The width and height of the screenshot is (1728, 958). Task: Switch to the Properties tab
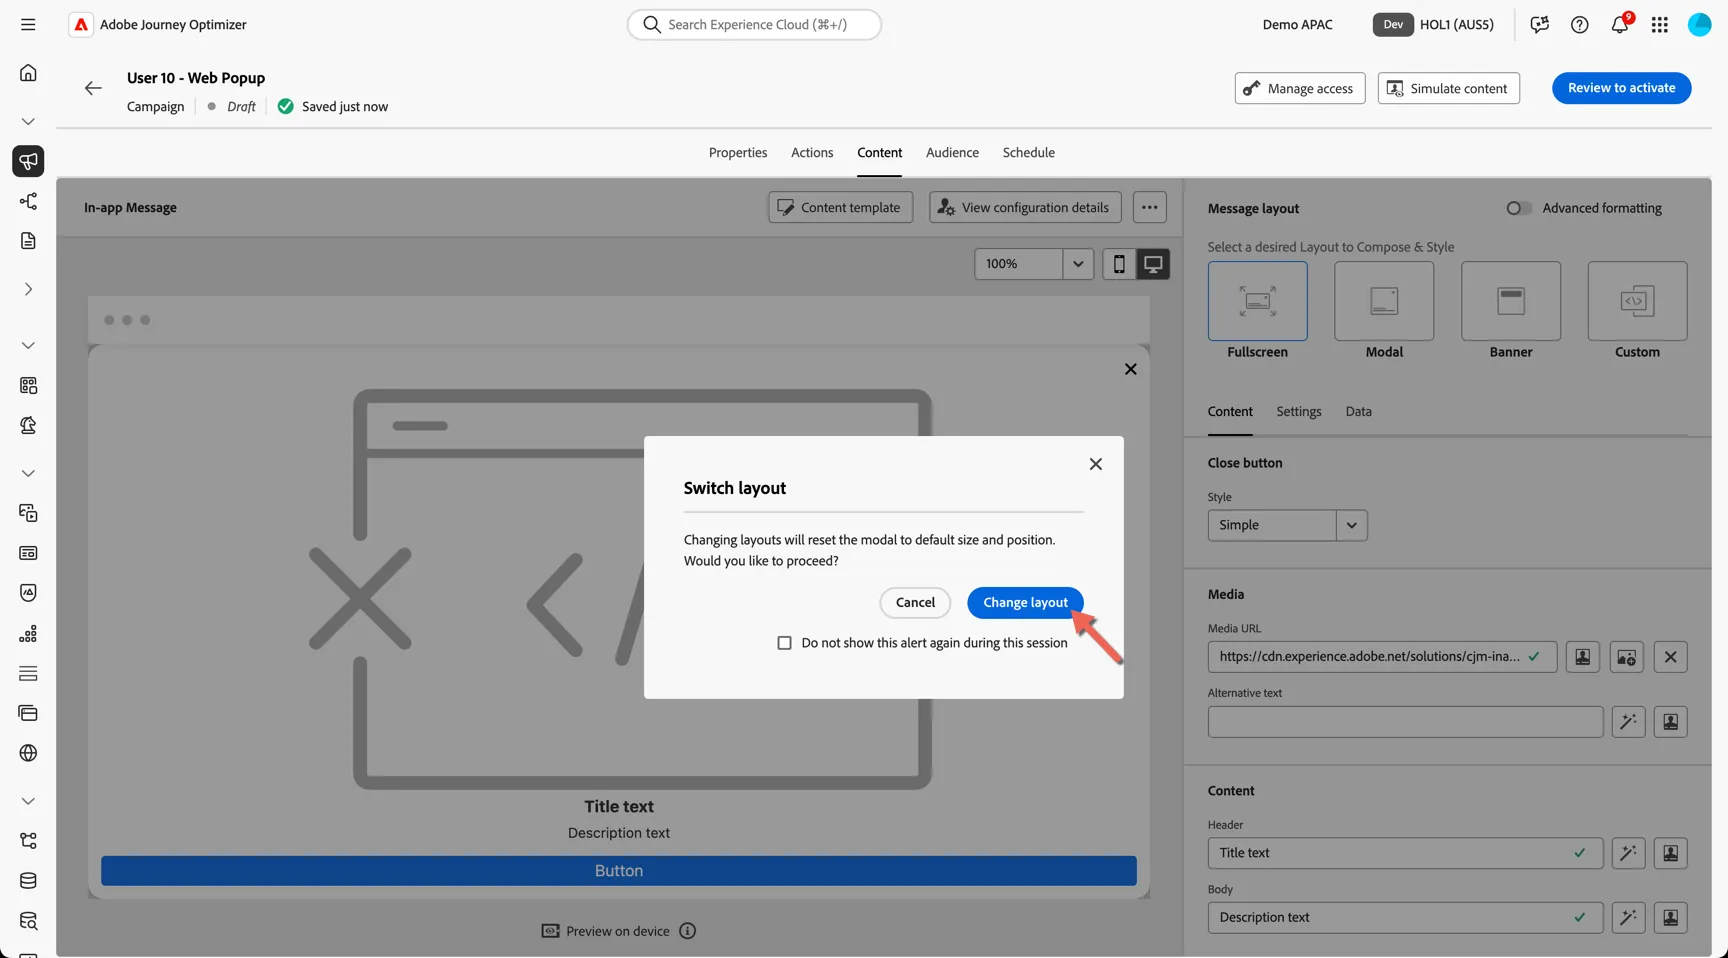click(x=738, y=153)
